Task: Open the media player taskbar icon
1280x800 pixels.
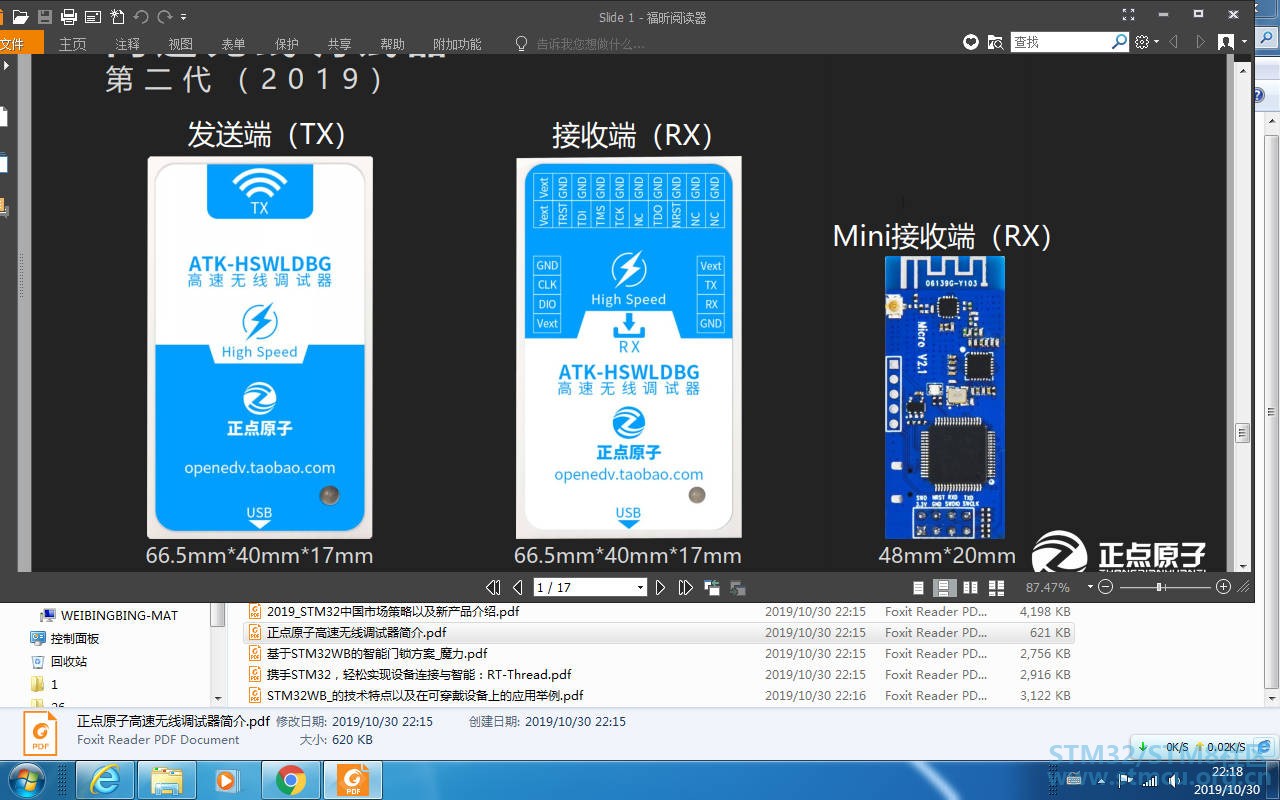Action: 228,780
